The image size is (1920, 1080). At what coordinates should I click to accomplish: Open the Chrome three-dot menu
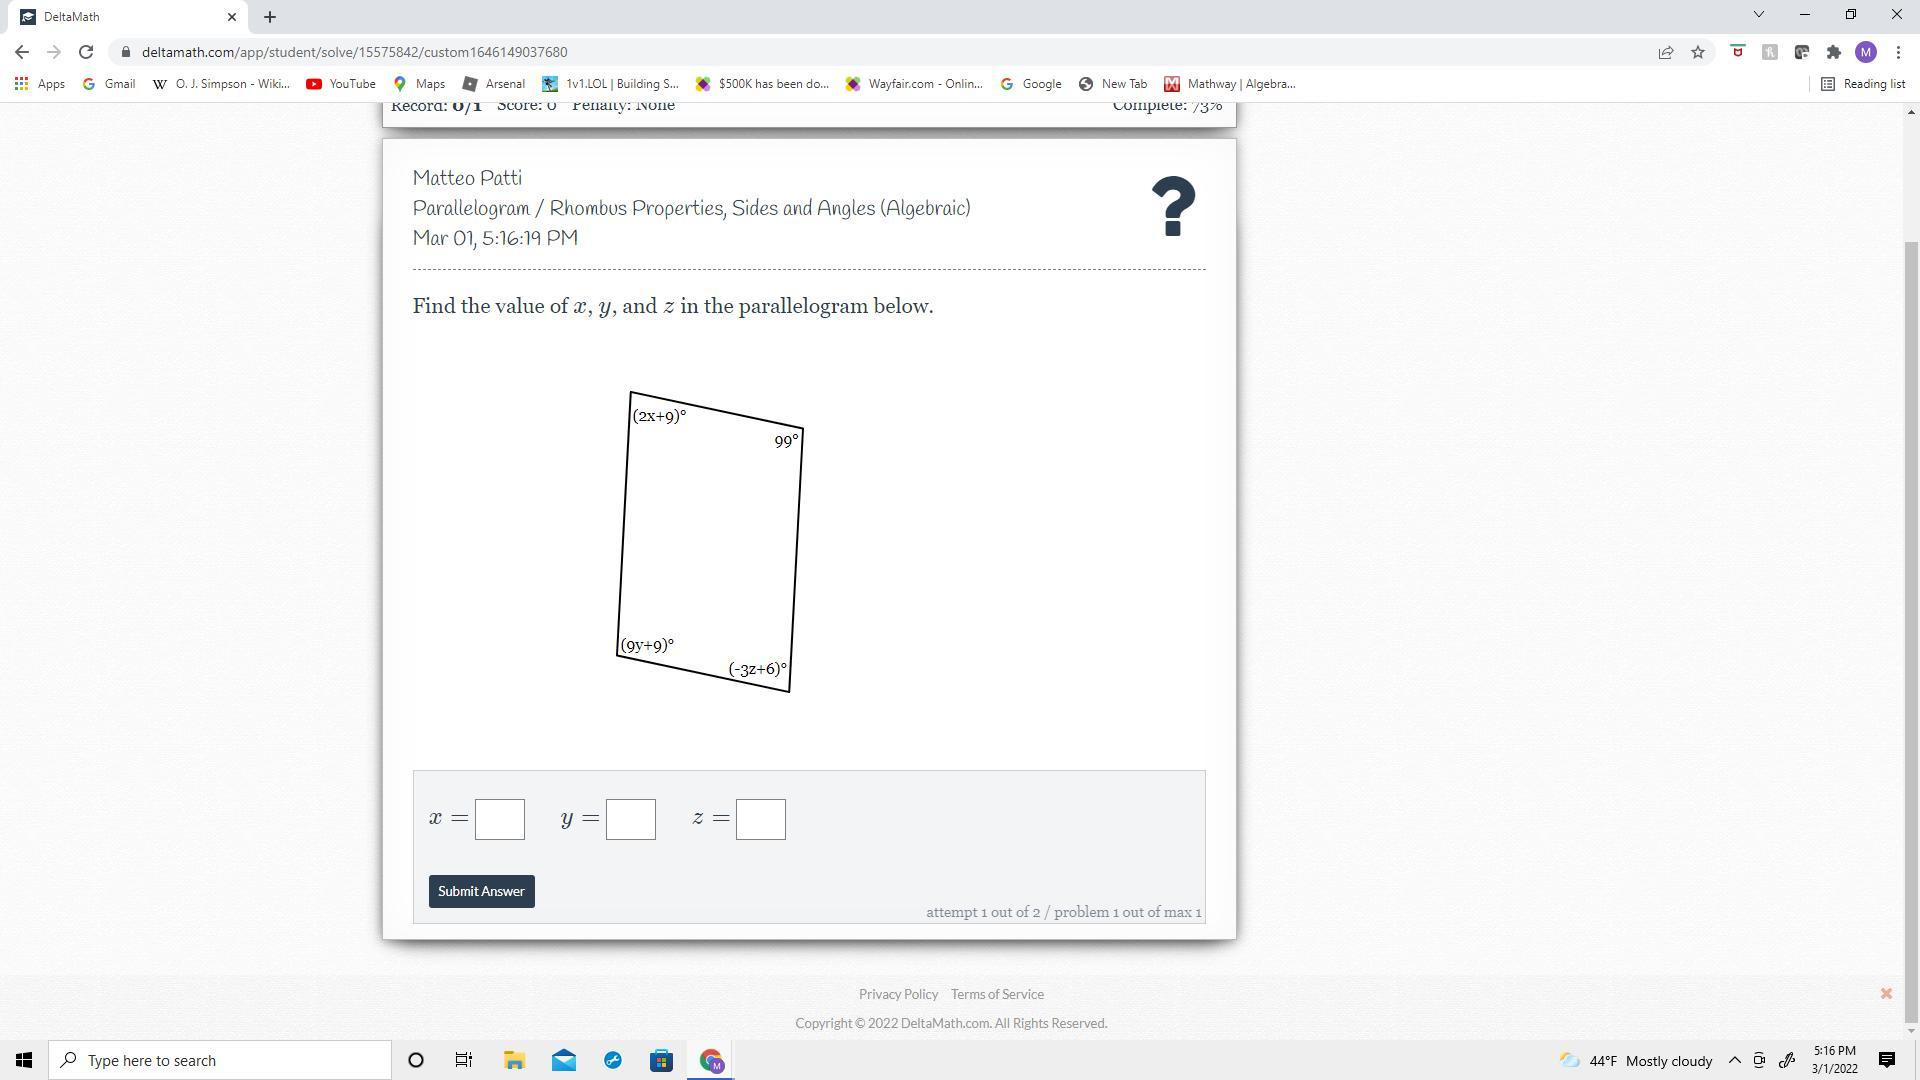[x=1898, y=52]
